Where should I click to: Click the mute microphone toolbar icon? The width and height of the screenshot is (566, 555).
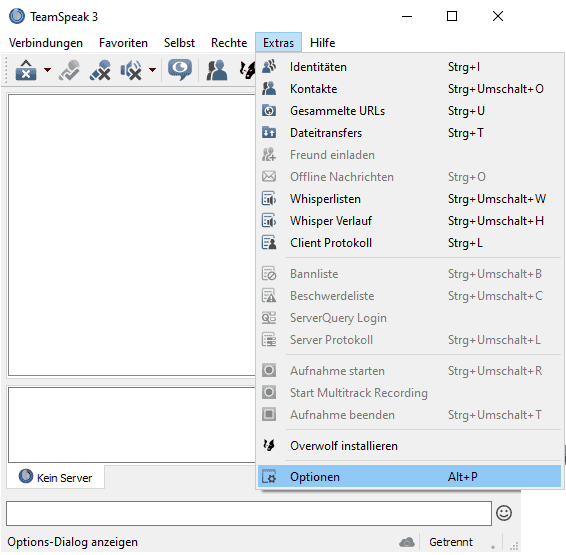pos(100,70)
